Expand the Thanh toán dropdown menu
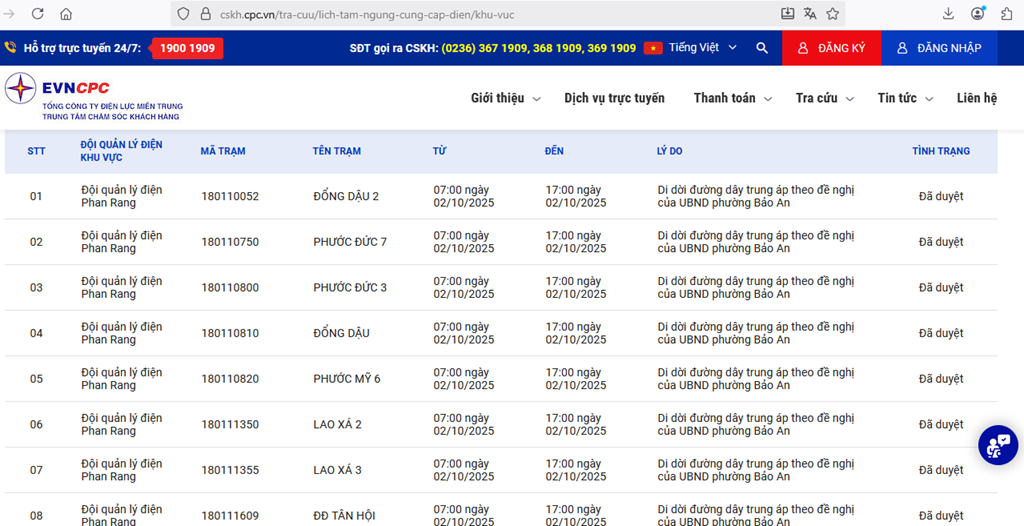 tap(732, 98)
